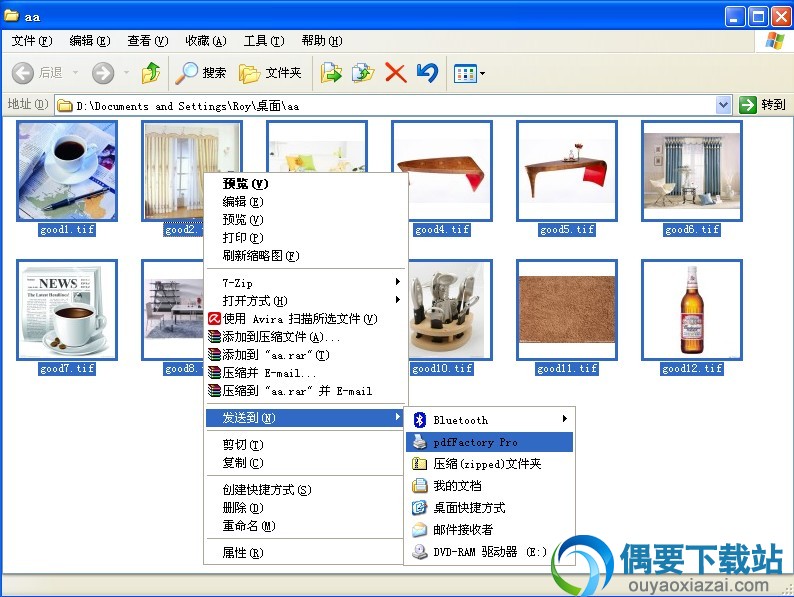The width and height of the screenshot is (794, 597).
Task: Click the zipped folder icon
Action: pyautogui.click(x=419, y=464)
